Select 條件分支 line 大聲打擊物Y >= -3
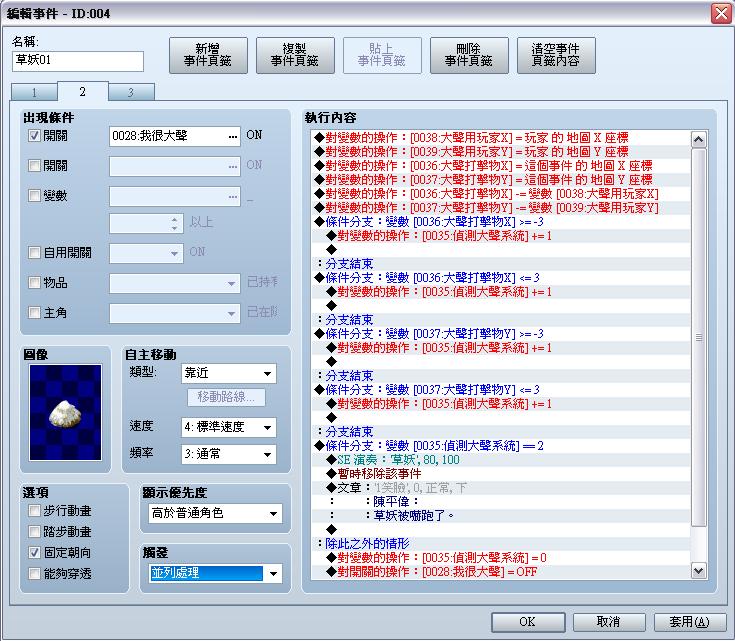This screenshot has height=641, width=735. click(x=501, y=334)
